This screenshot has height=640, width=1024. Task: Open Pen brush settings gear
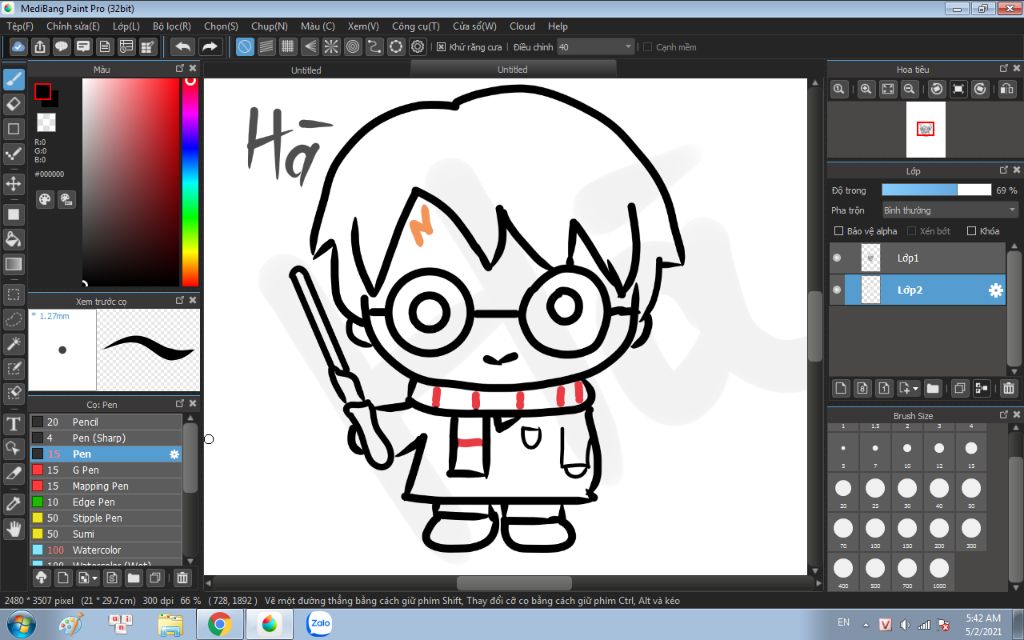point(174,454)
